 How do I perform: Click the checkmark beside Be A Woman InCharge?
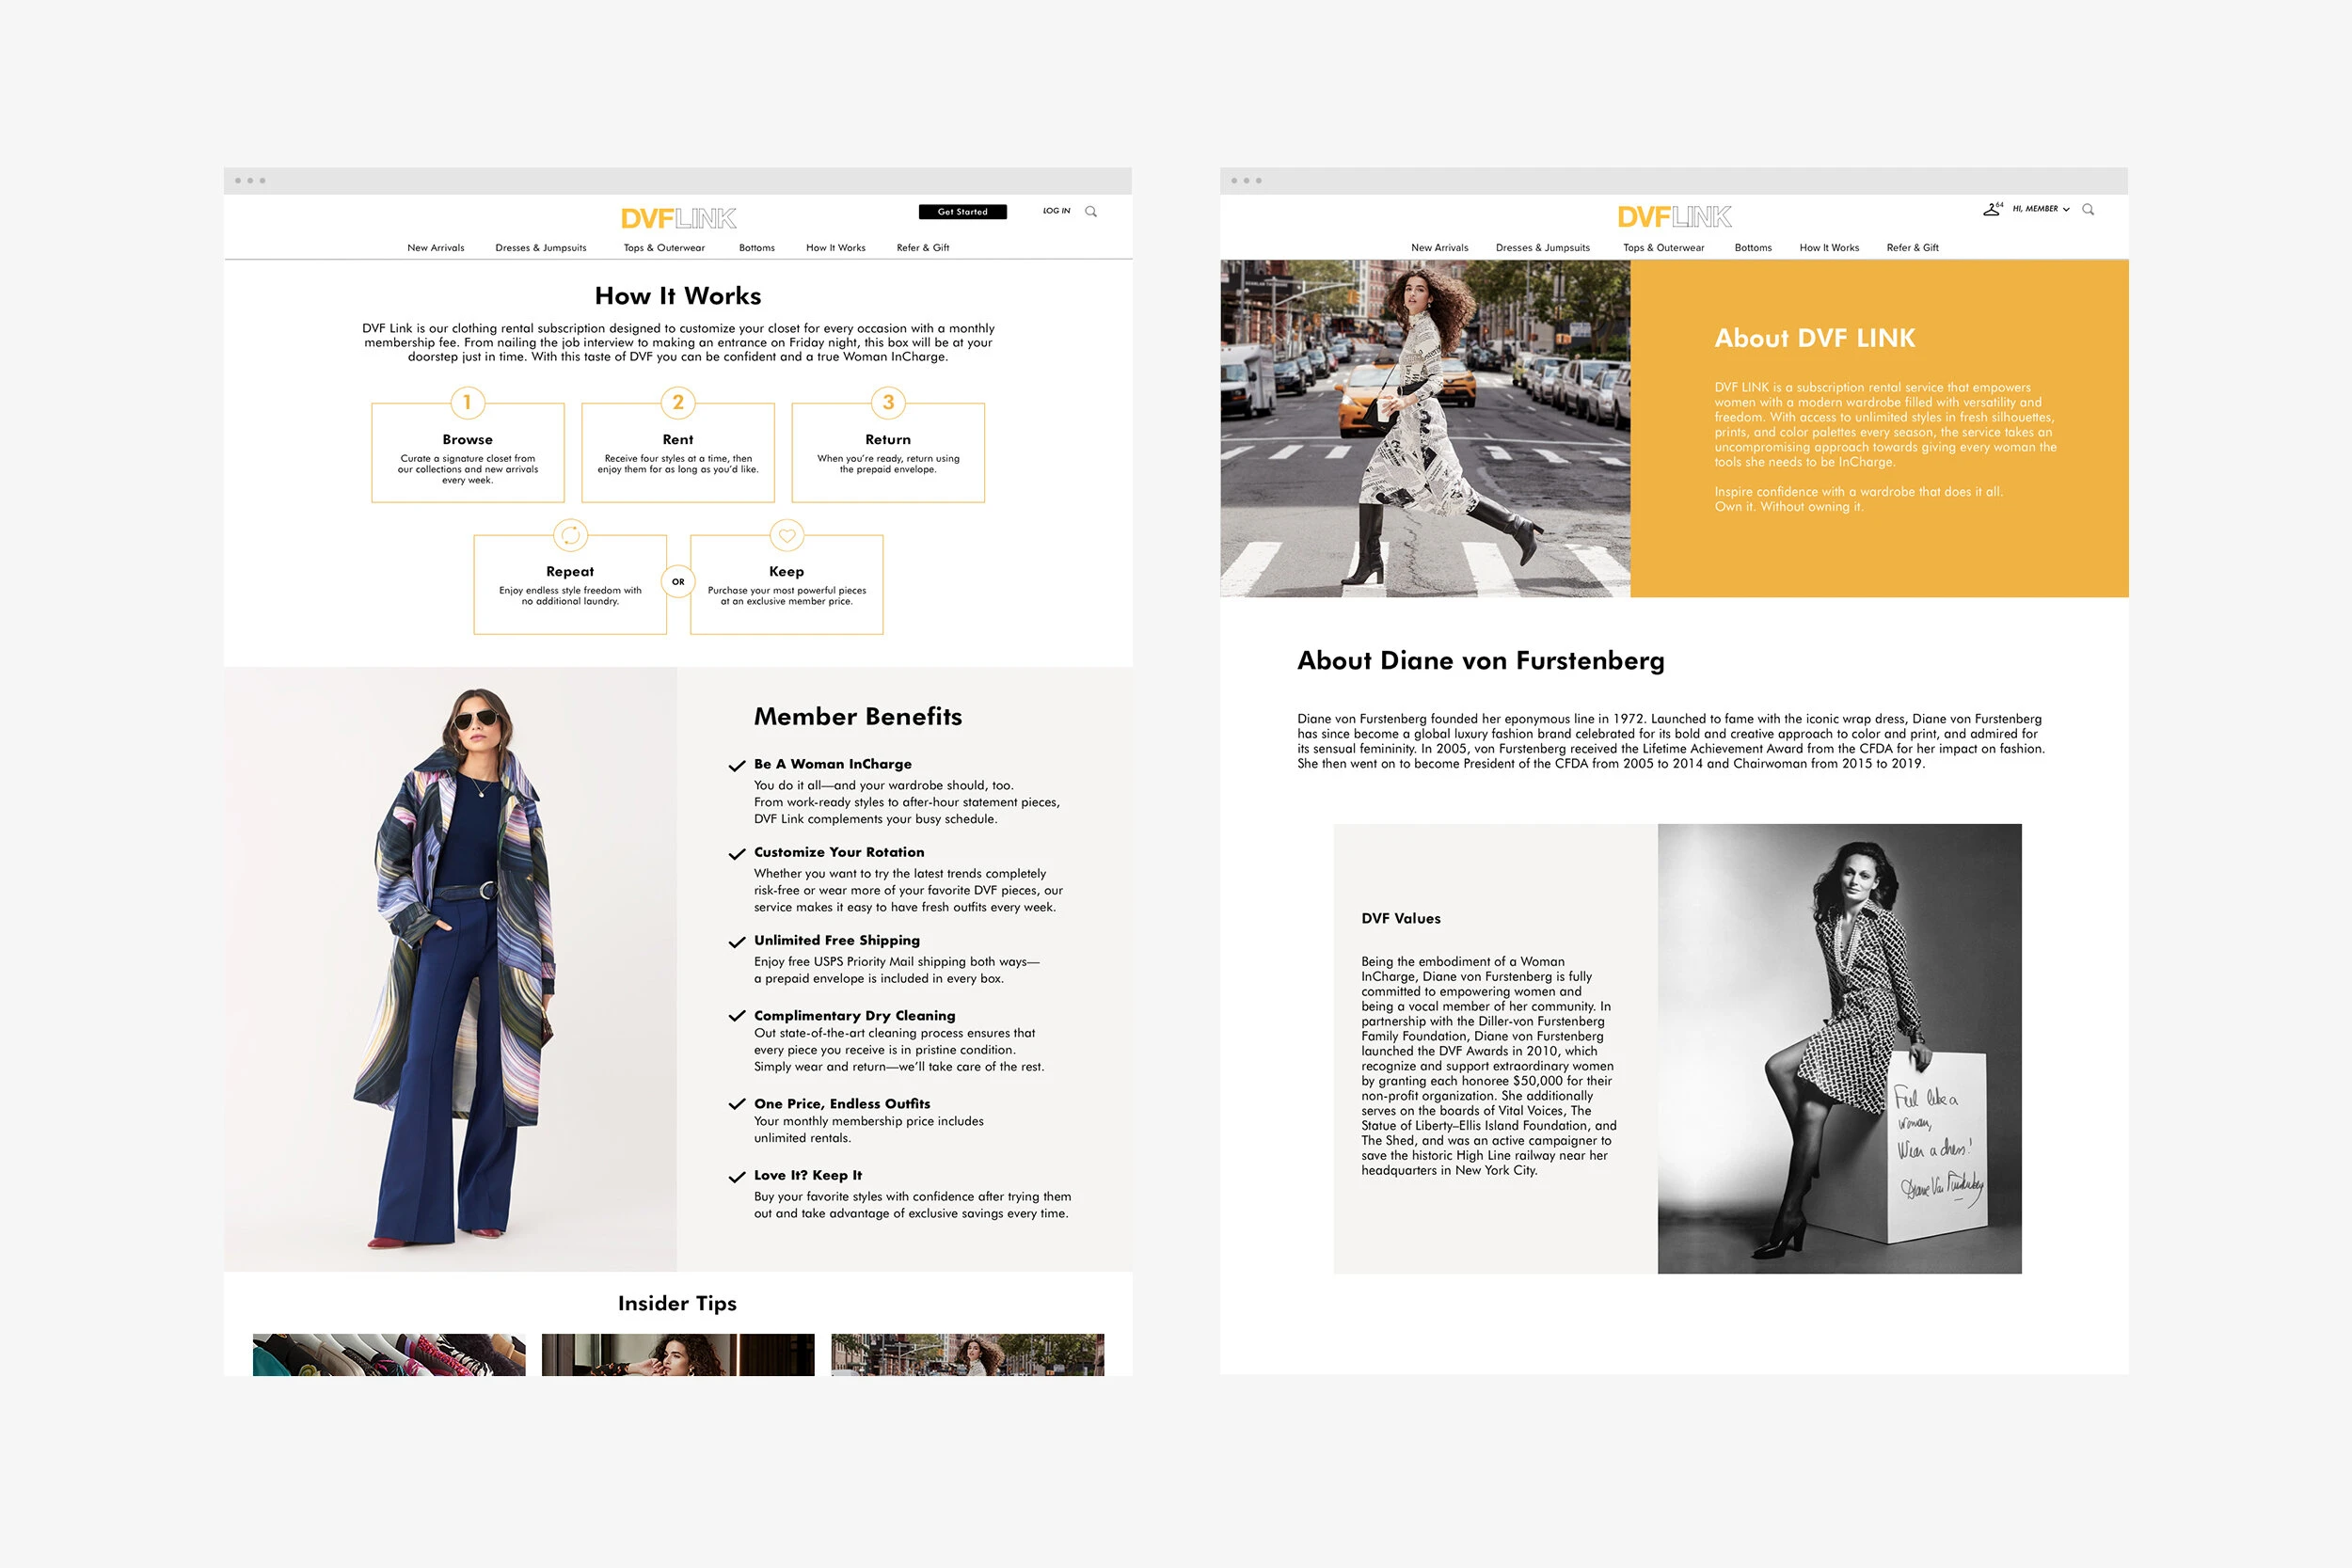(x=737, y=766)
